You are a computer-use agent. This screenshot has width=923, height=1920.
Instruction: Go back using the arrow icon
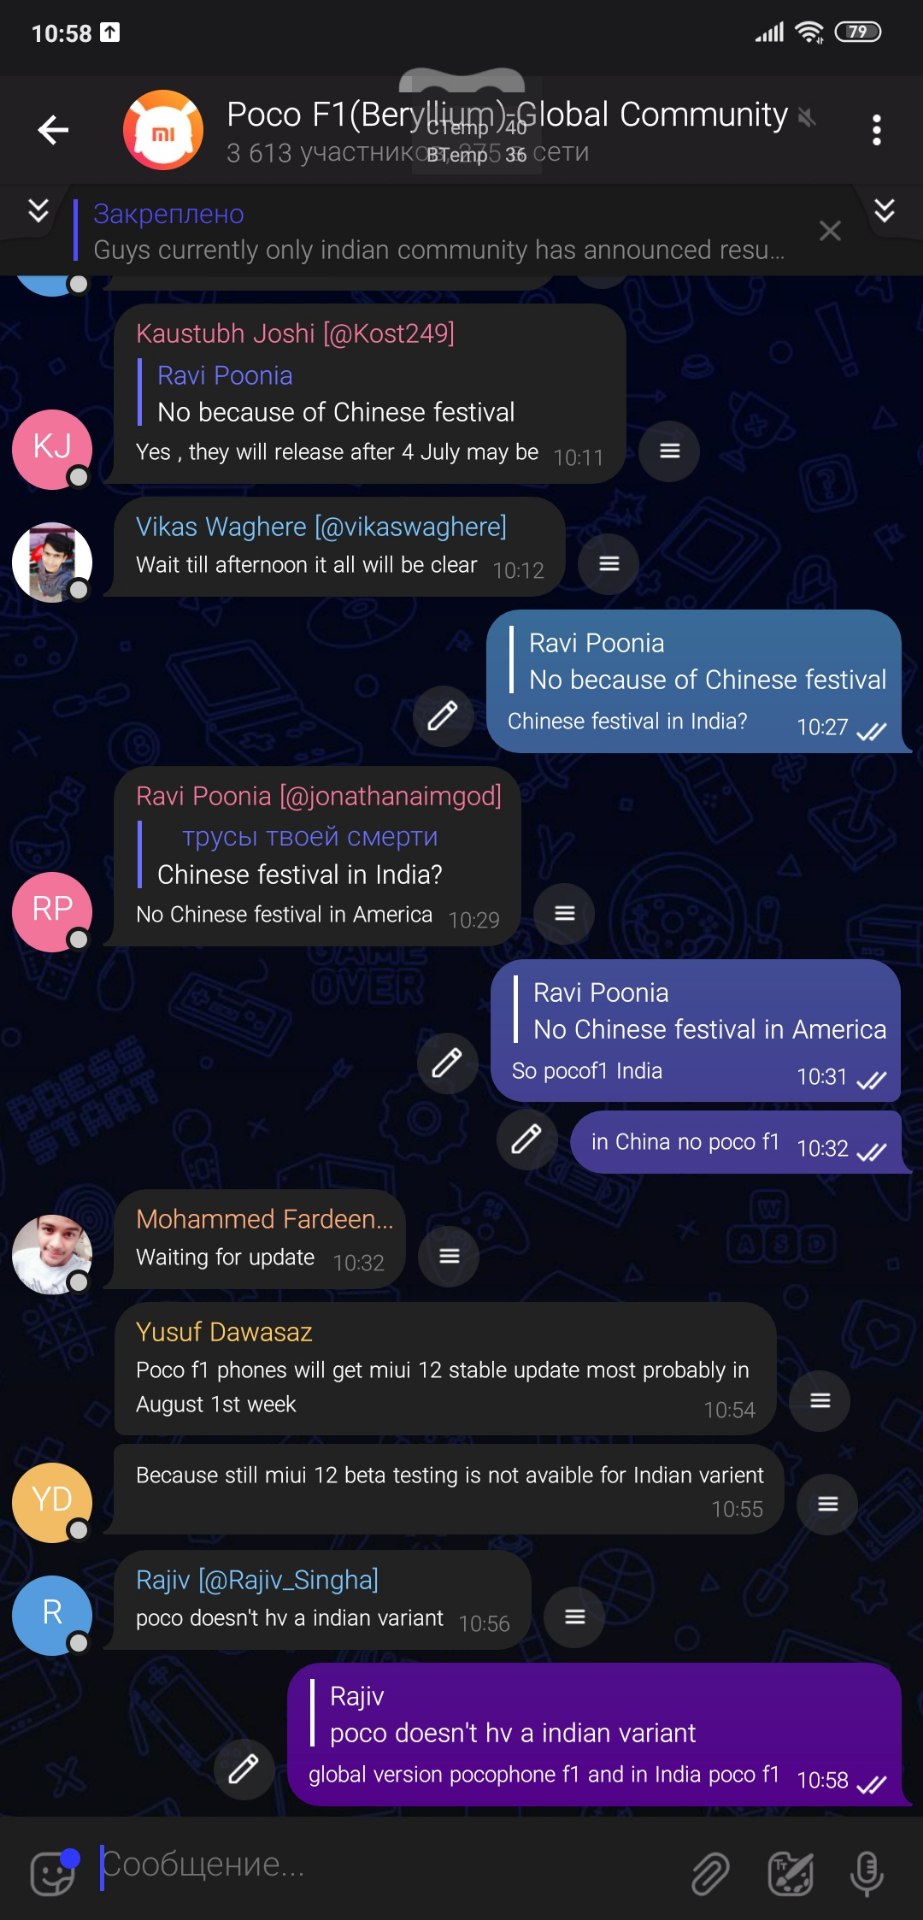coord(53,130)
